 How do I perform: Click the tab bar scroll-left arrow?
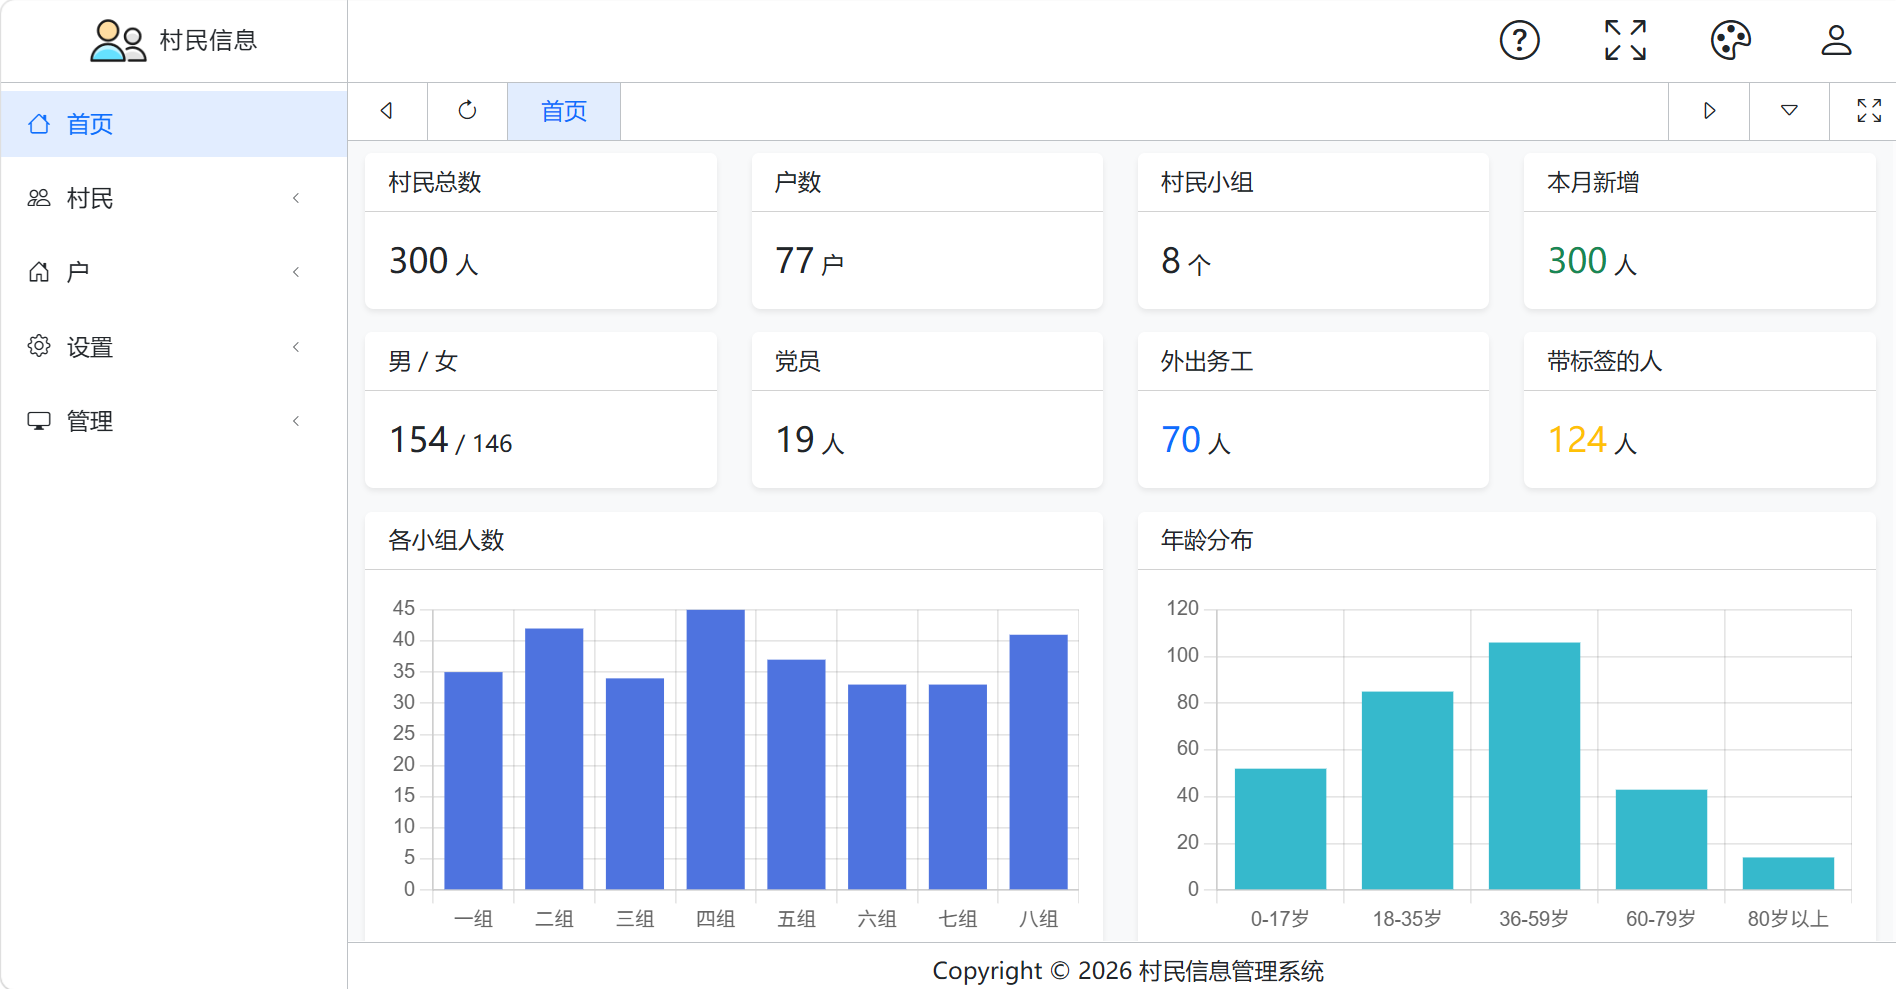(x=387, y=111)
